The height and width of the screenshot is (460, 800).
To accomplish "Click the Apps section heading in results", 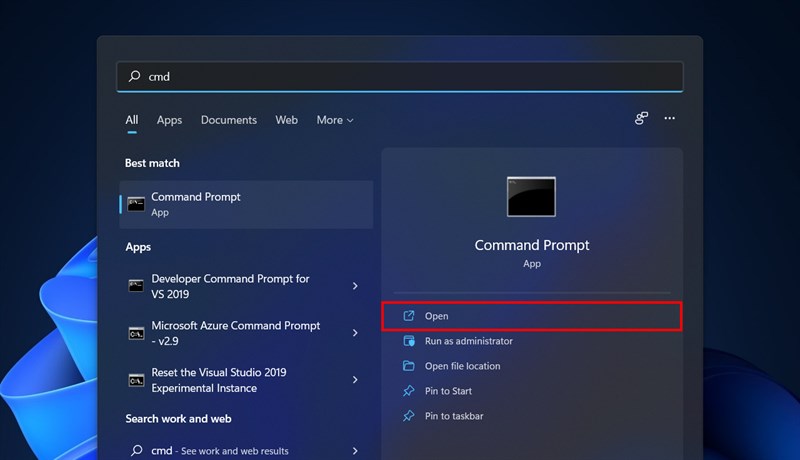I will [138, 247].
